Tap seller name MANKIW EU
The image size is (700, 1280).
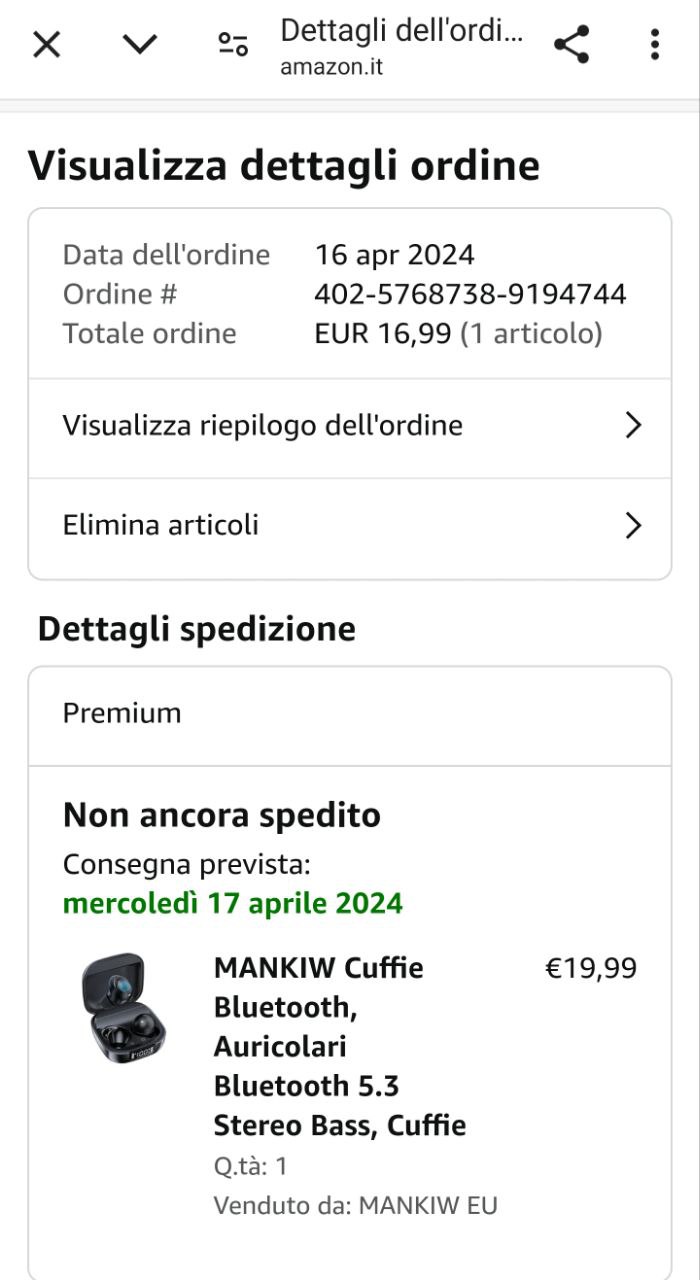point(427,1205)
